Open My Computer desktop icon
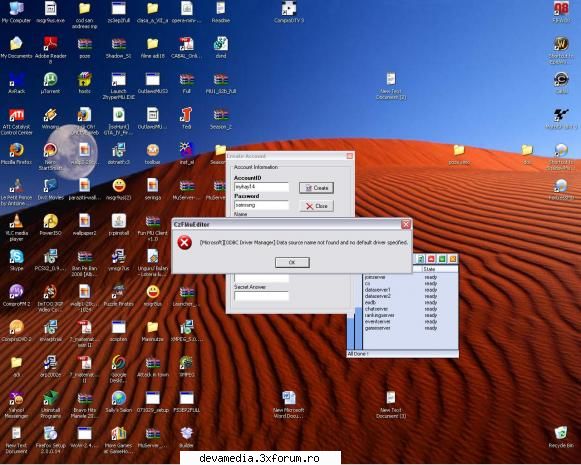 (x=16, y=12)
